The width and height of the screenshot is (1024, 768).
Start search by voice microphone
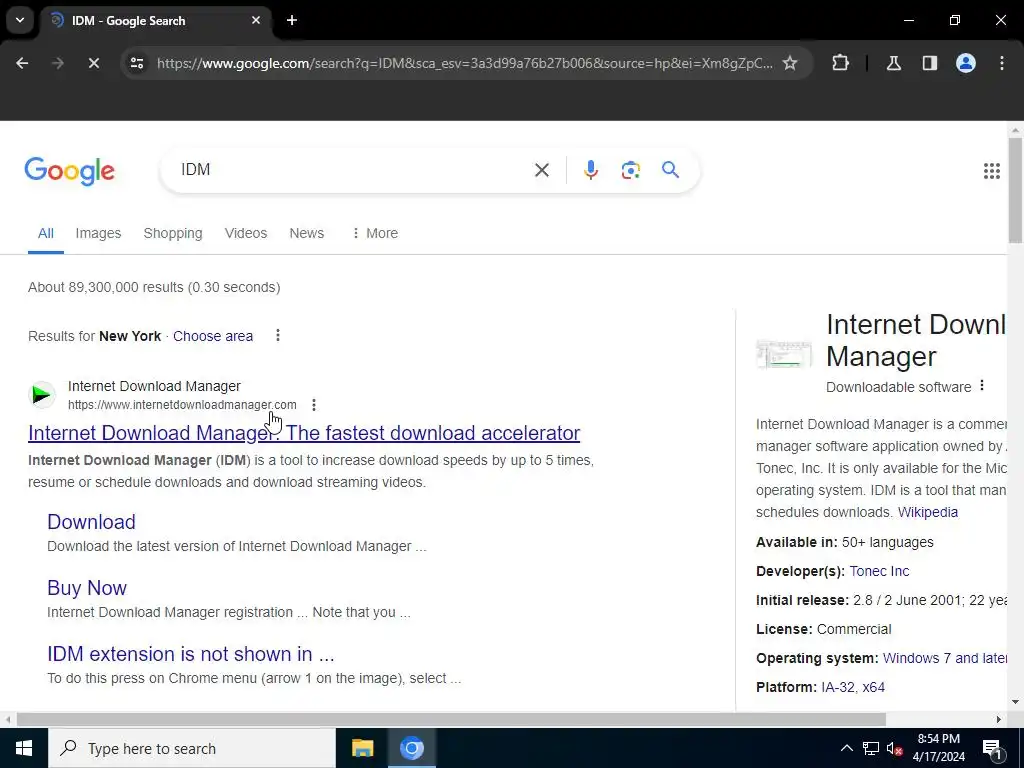[x=590, y=170]
